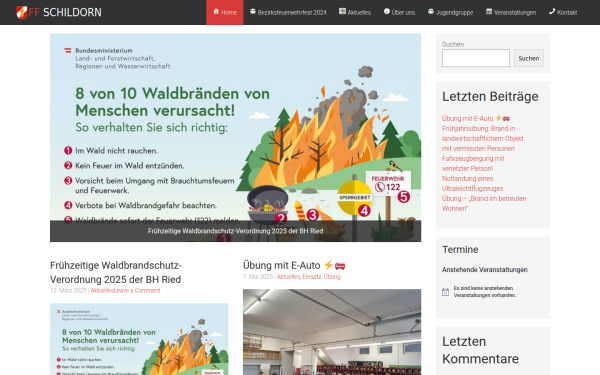
Task: Open Frühjahrsübung: Brand in landwirtschaftlichem Objekt link
Action: click(x=483, y=139)
